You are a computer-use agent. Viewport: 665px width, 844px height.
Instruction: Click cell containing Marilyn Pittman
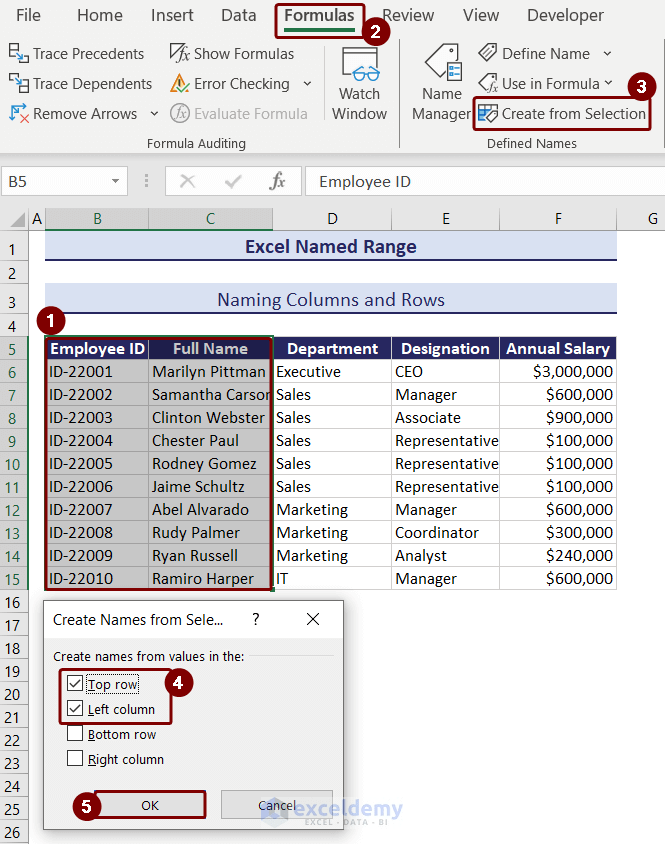(210, 371)
